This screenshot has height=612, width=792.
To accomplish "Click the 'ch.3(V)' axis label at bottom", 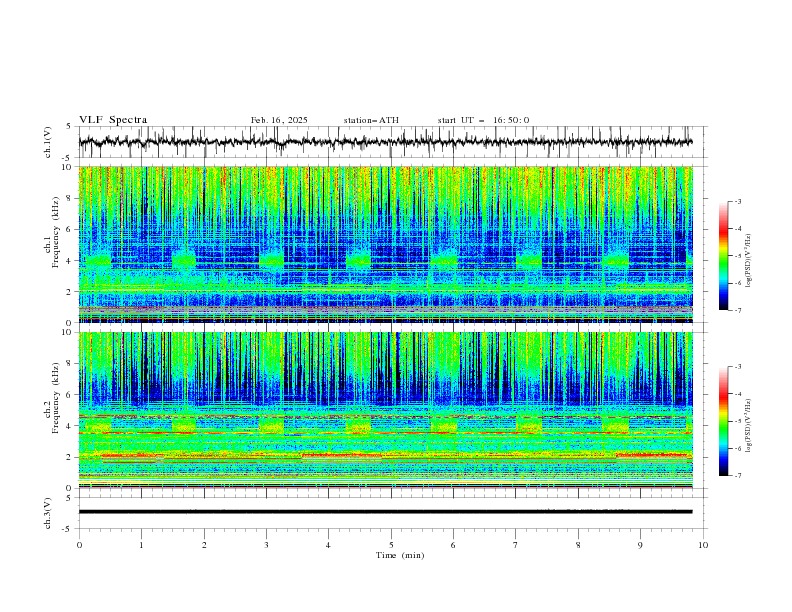I will (48, 514).
